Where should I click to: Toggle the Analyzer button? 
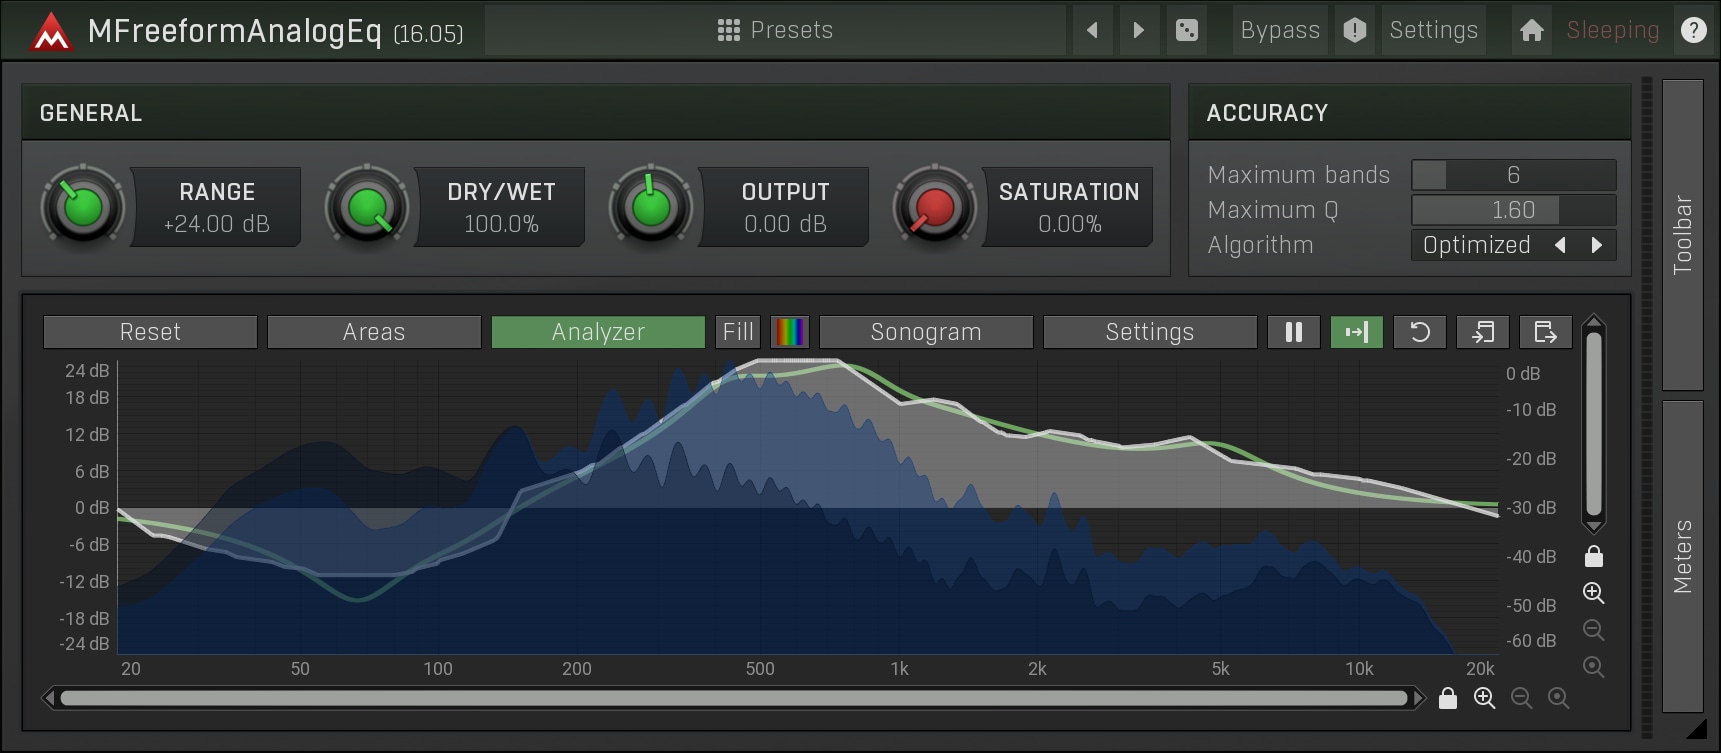click(x=598, y=332)
